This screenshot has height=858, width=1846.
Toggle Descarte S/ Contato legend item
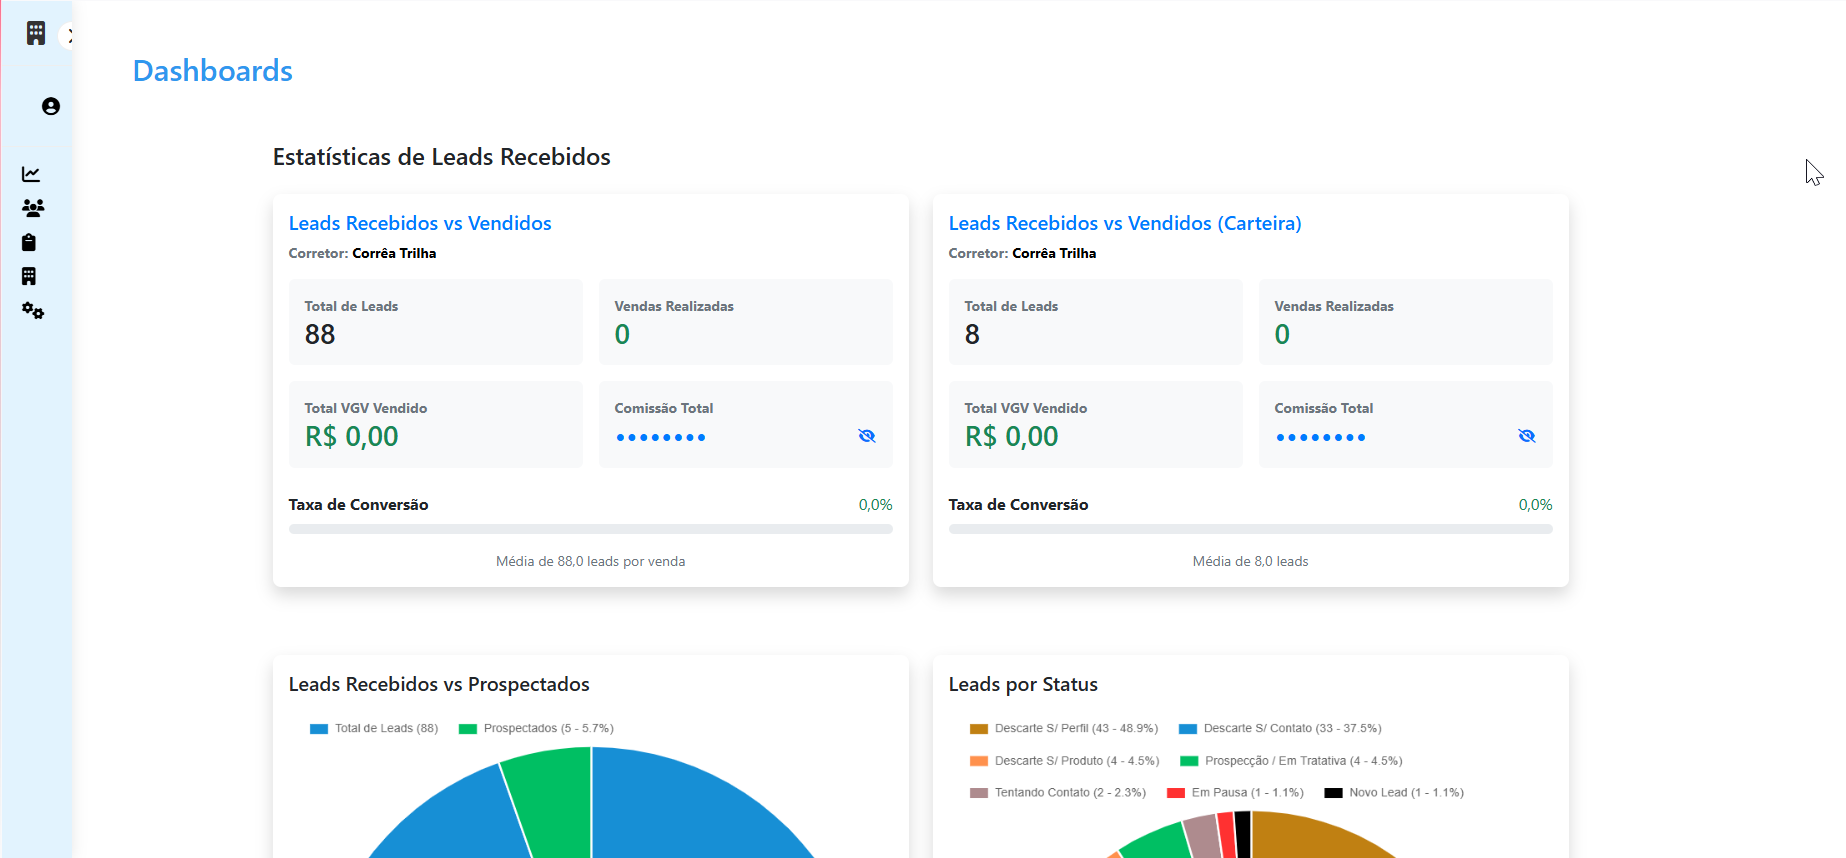(x=1280, y=729)
